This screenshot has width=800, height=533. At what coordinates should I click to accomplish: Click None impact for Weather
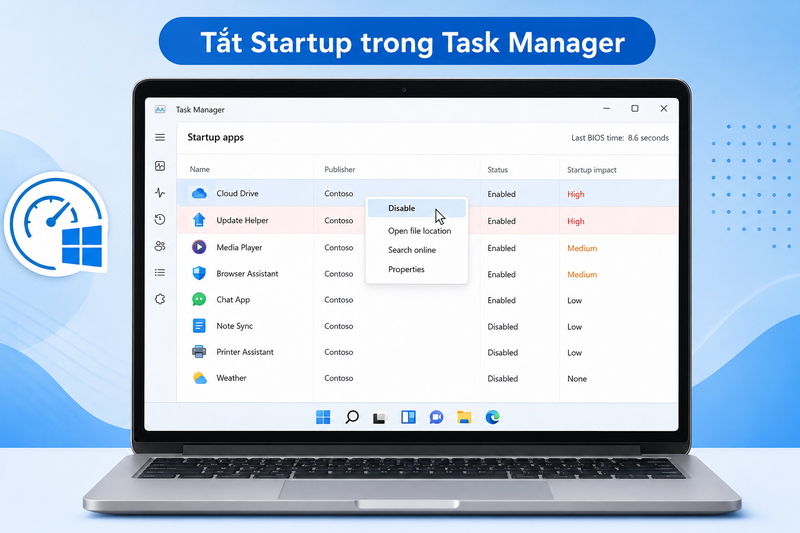click(x=577, y=378)
